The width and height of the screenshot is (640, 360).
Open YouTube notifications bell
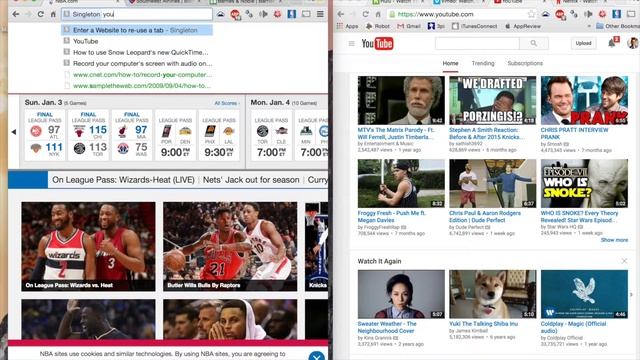tap(612, 43)
